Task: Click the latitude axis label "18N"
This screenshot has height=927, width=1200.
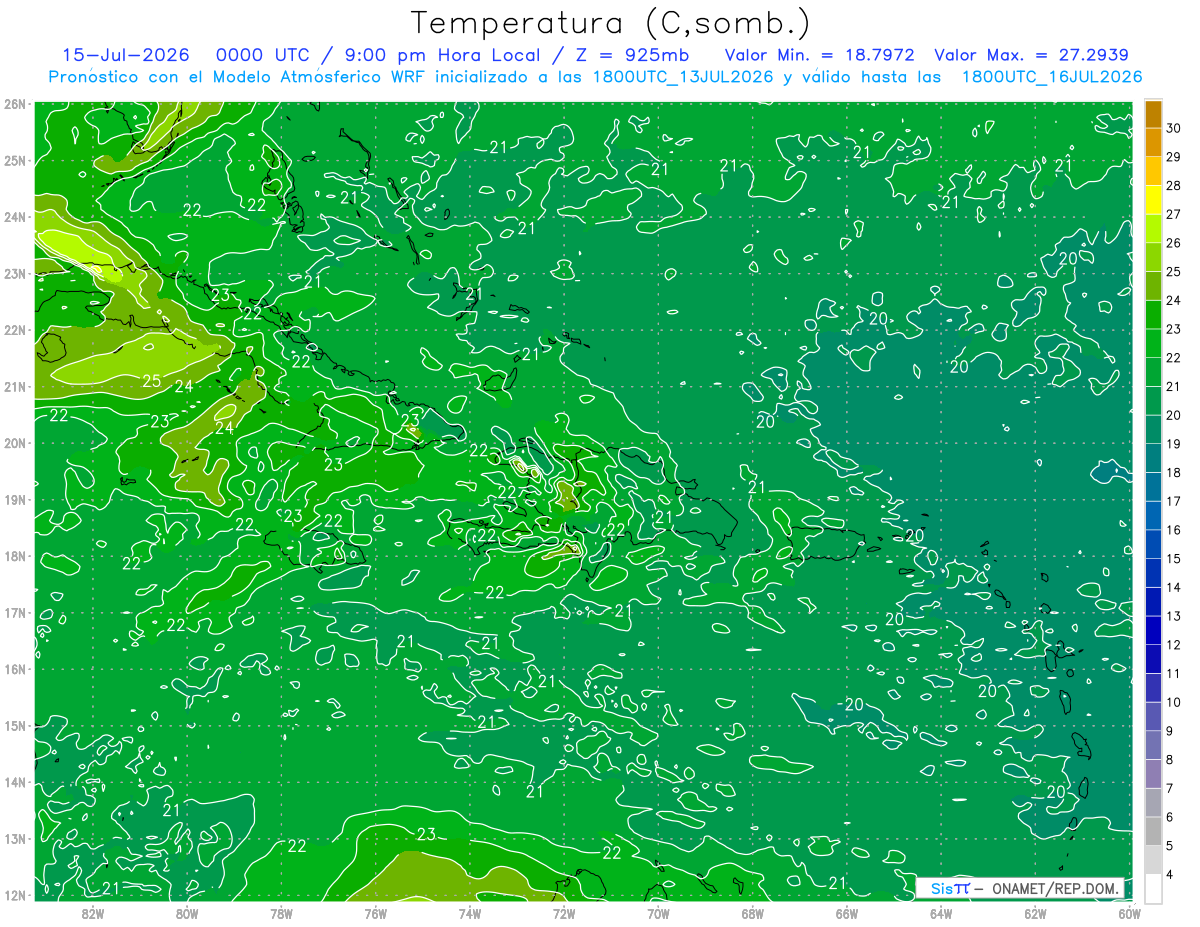Action: point(14,556)
